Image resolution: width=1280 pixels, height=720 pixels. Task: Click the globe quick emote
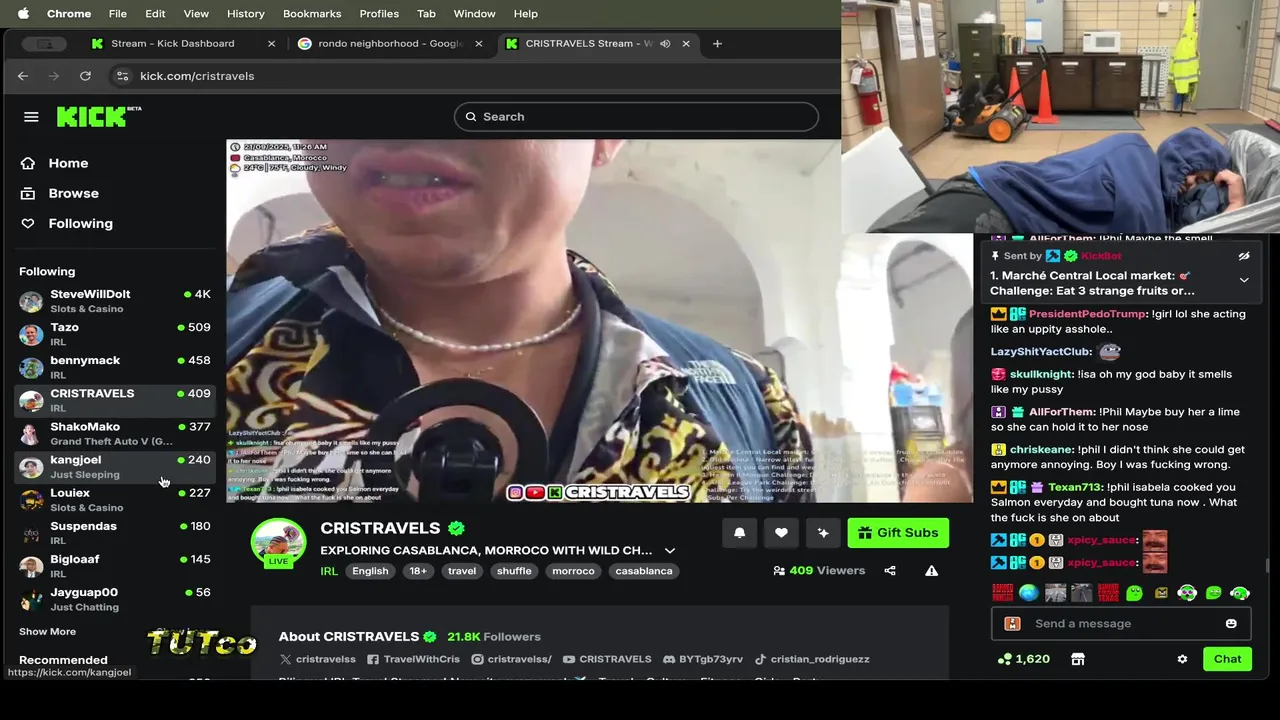pyautogui.click(x=1029, y=593)
